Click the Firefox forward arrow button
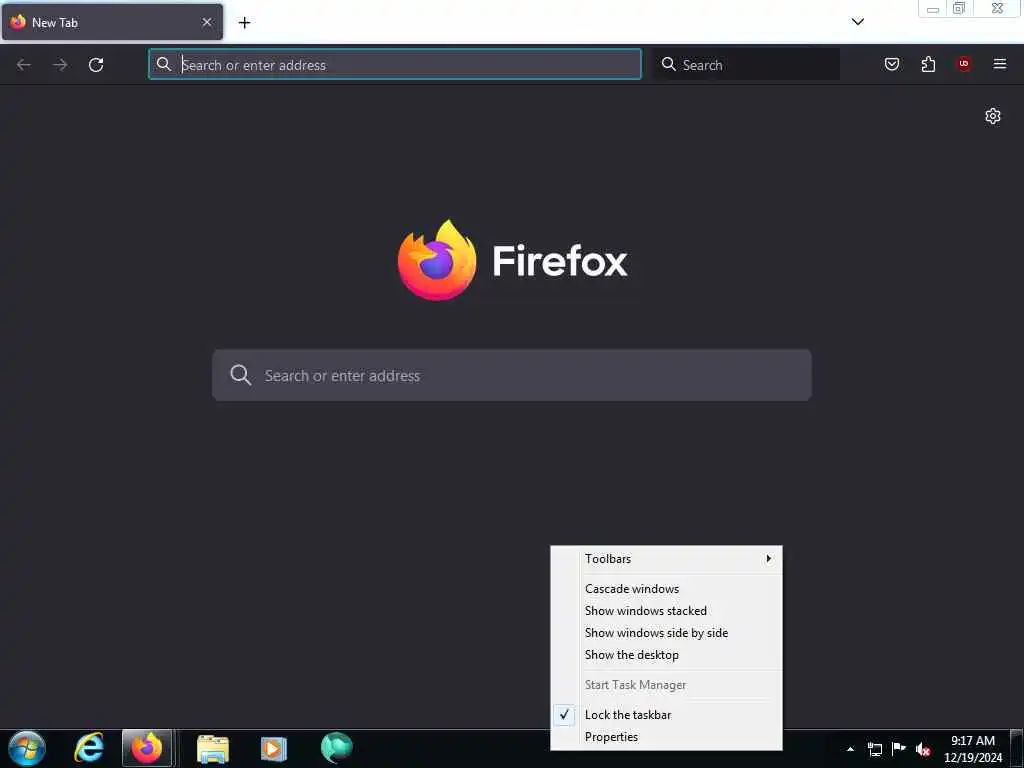 tap(60, 65)
